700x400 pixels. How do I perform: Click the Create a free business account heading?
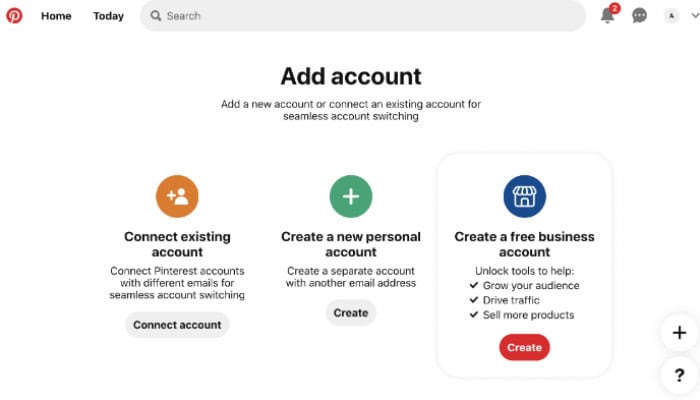tap(525, 244)
